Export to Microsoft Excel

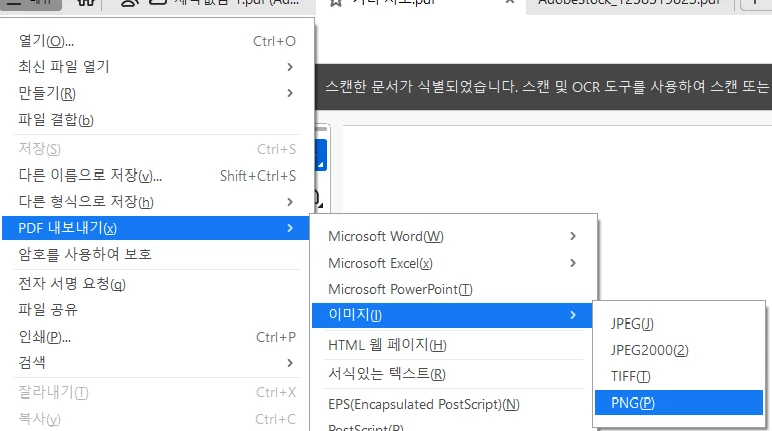(453, 263)
